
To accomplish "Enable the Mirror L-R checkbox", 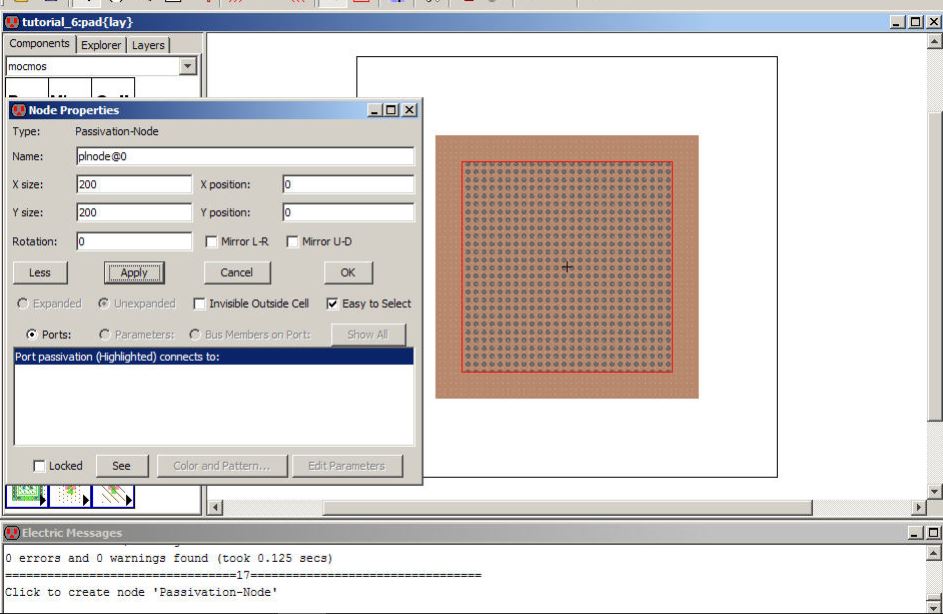I will pos(211,242).
